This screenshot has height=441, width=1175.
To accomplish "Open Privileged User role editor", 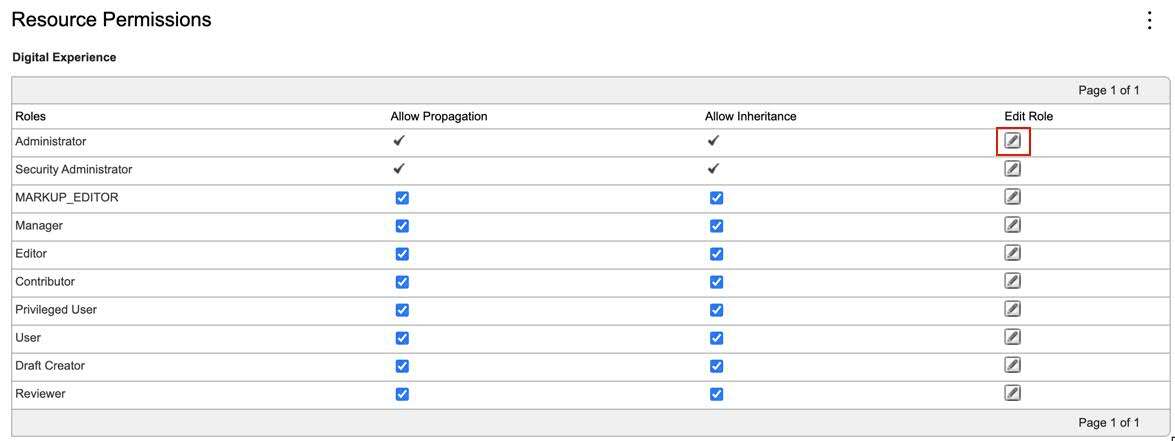I will (x=1012, y=309).
